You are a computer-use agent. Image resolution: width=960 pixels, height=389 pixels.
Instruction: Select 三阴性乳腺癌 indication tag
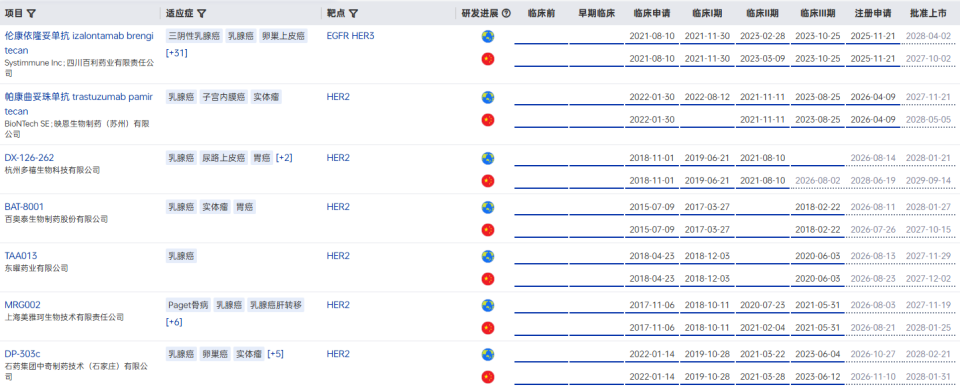[x=193, y=36]
